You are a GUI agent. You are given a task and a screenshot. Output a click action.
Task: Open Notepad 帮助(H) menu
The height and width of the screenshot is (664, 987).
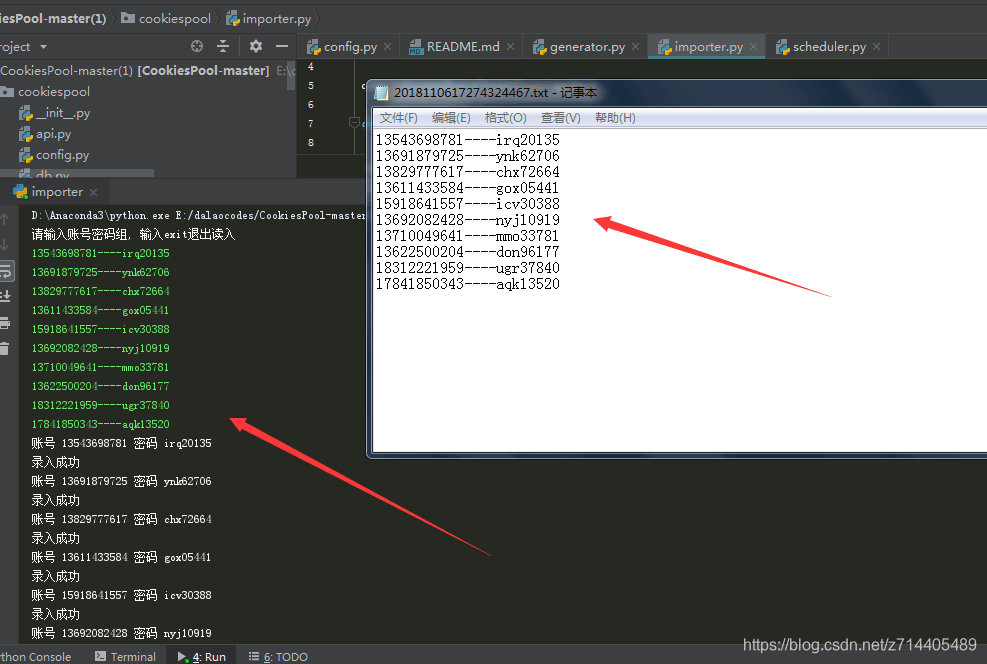click(x=615, y=118)
